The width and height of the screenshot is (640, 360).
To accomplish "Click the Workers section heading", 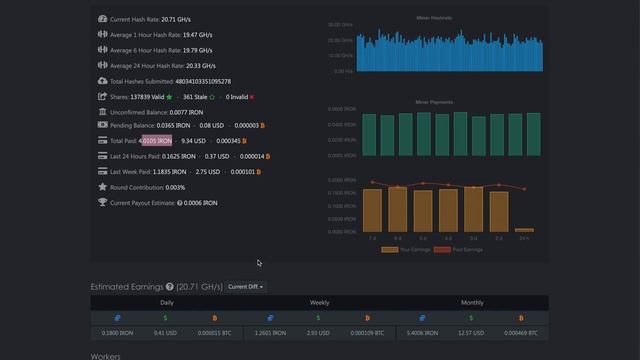I will pyautogui.click(x=105, y=356).
